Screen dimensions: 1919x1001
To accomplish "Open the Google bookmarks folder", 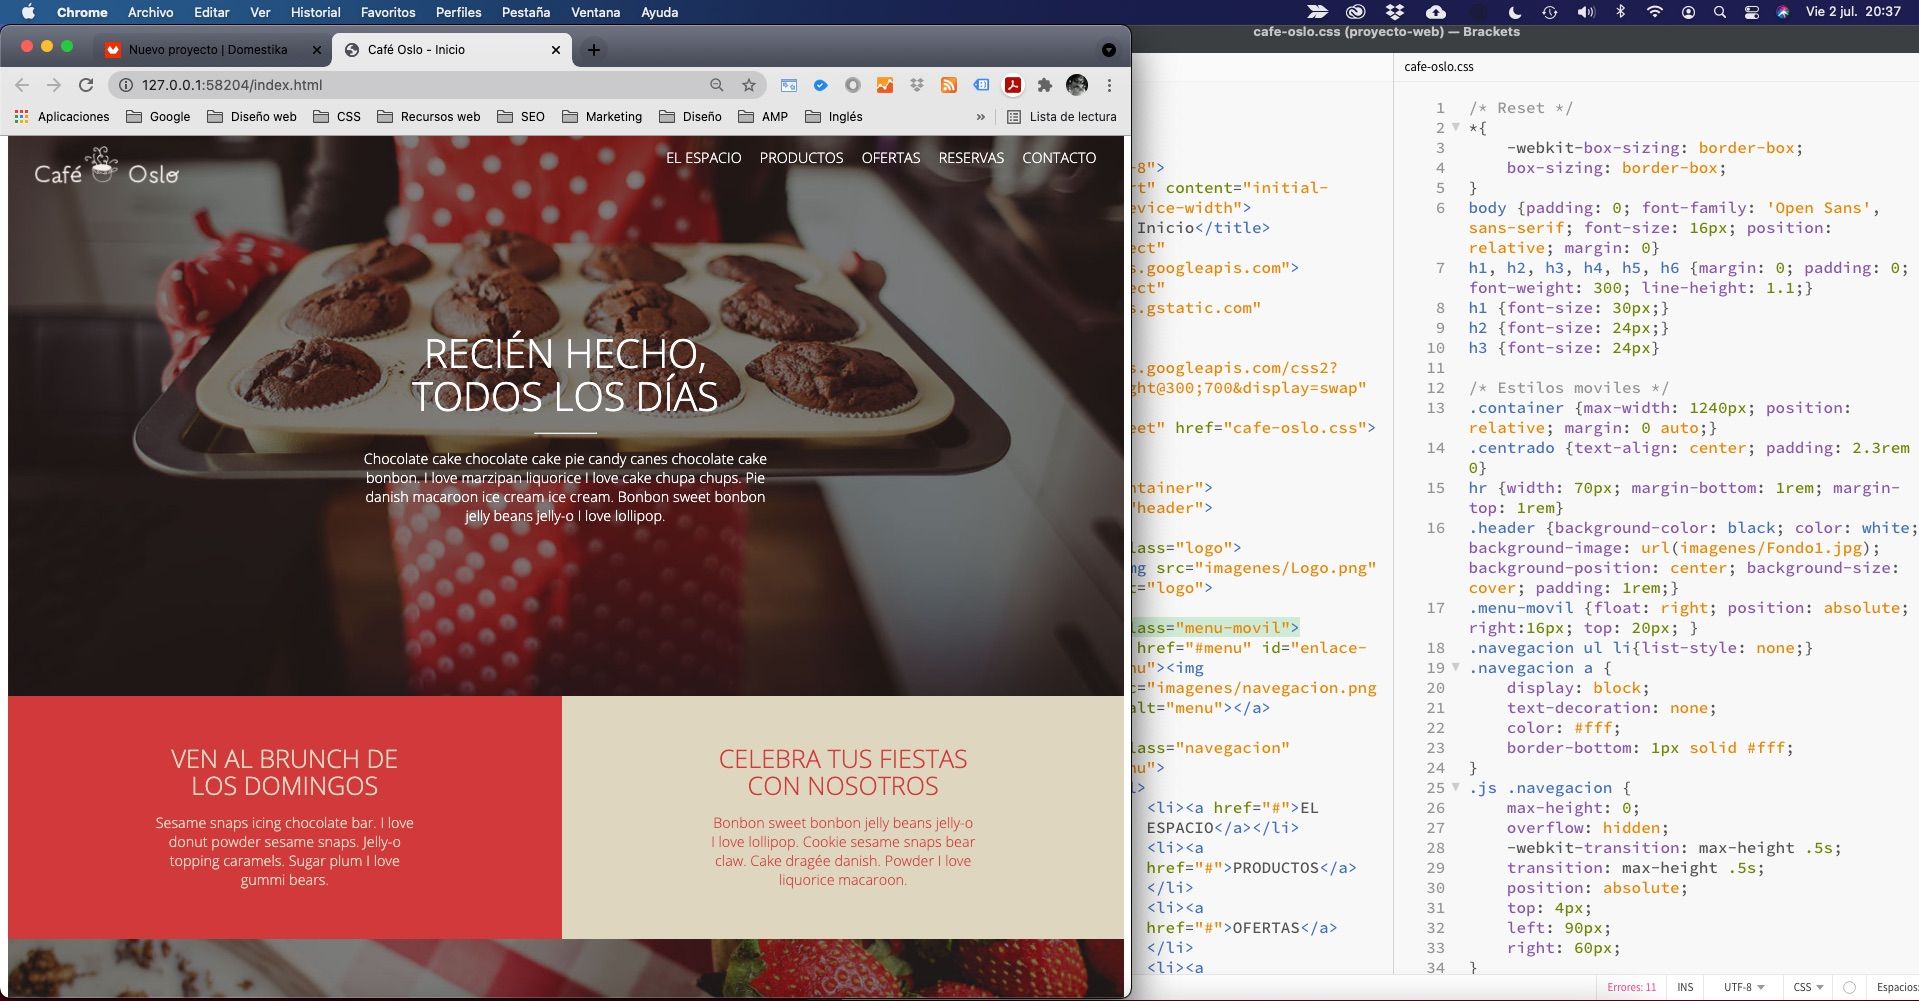I will 158,117.
